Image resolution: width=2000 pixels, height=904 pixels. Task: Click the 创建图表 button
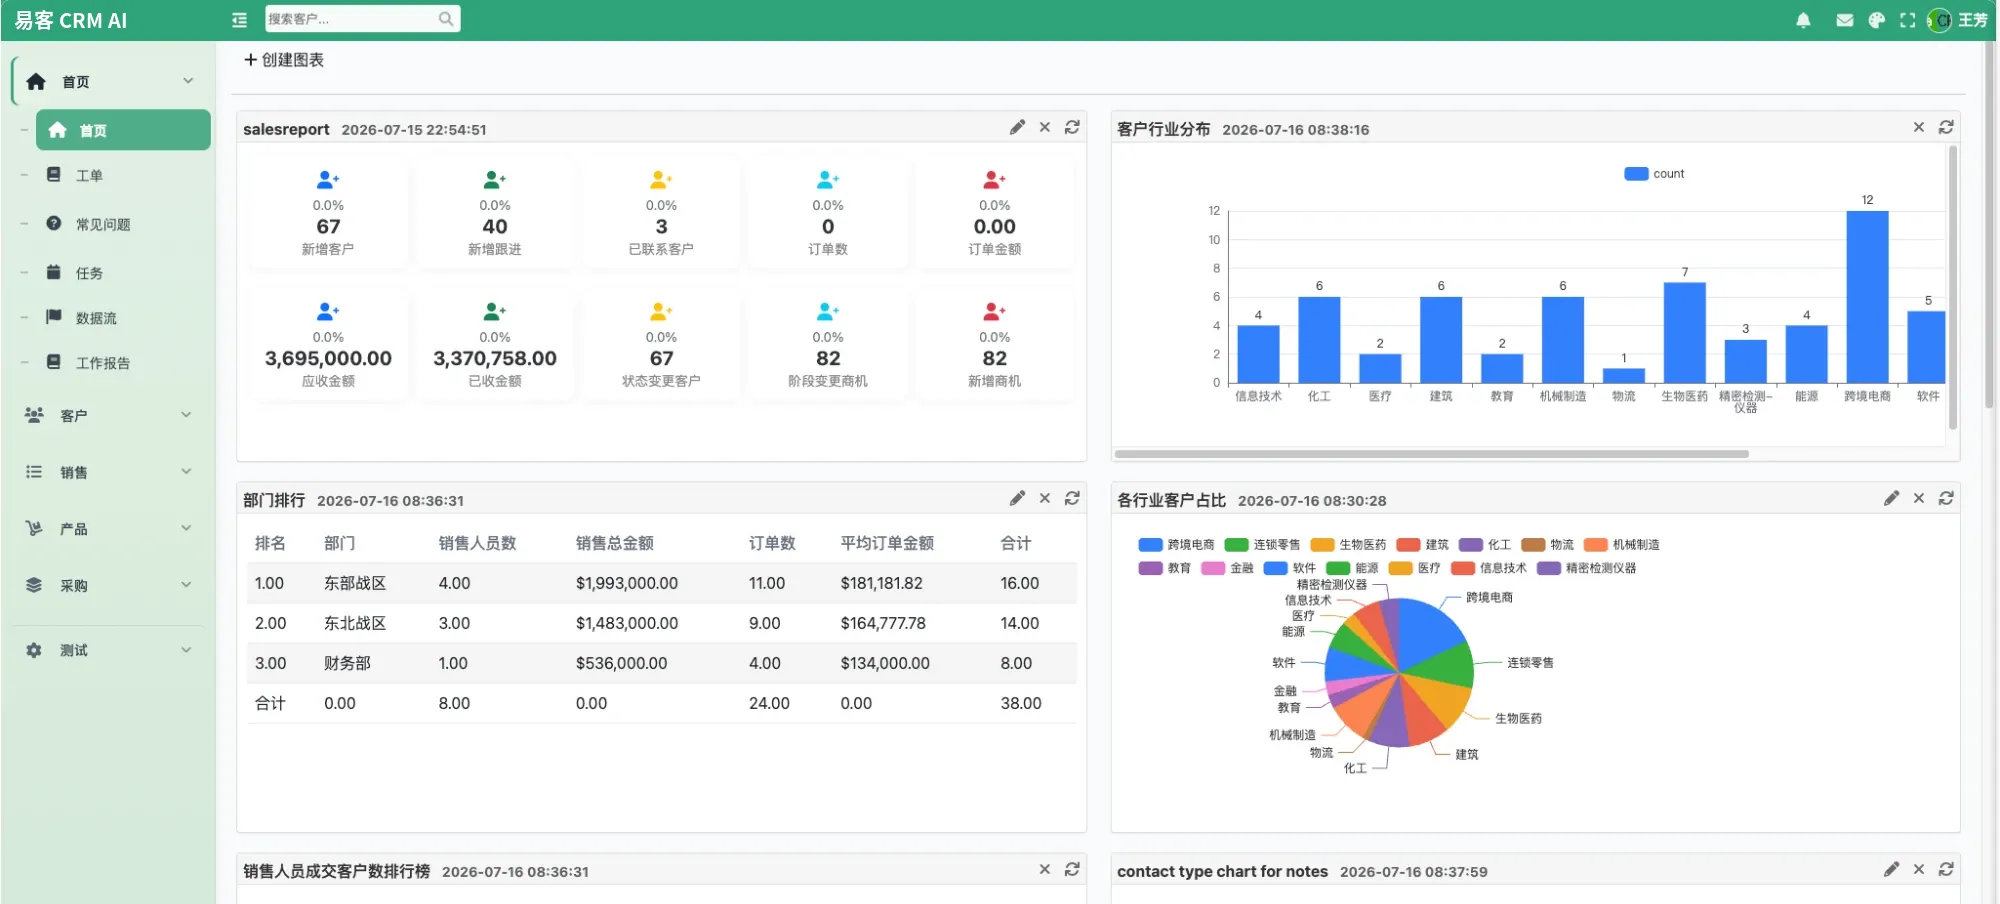(x=284, y=60)
